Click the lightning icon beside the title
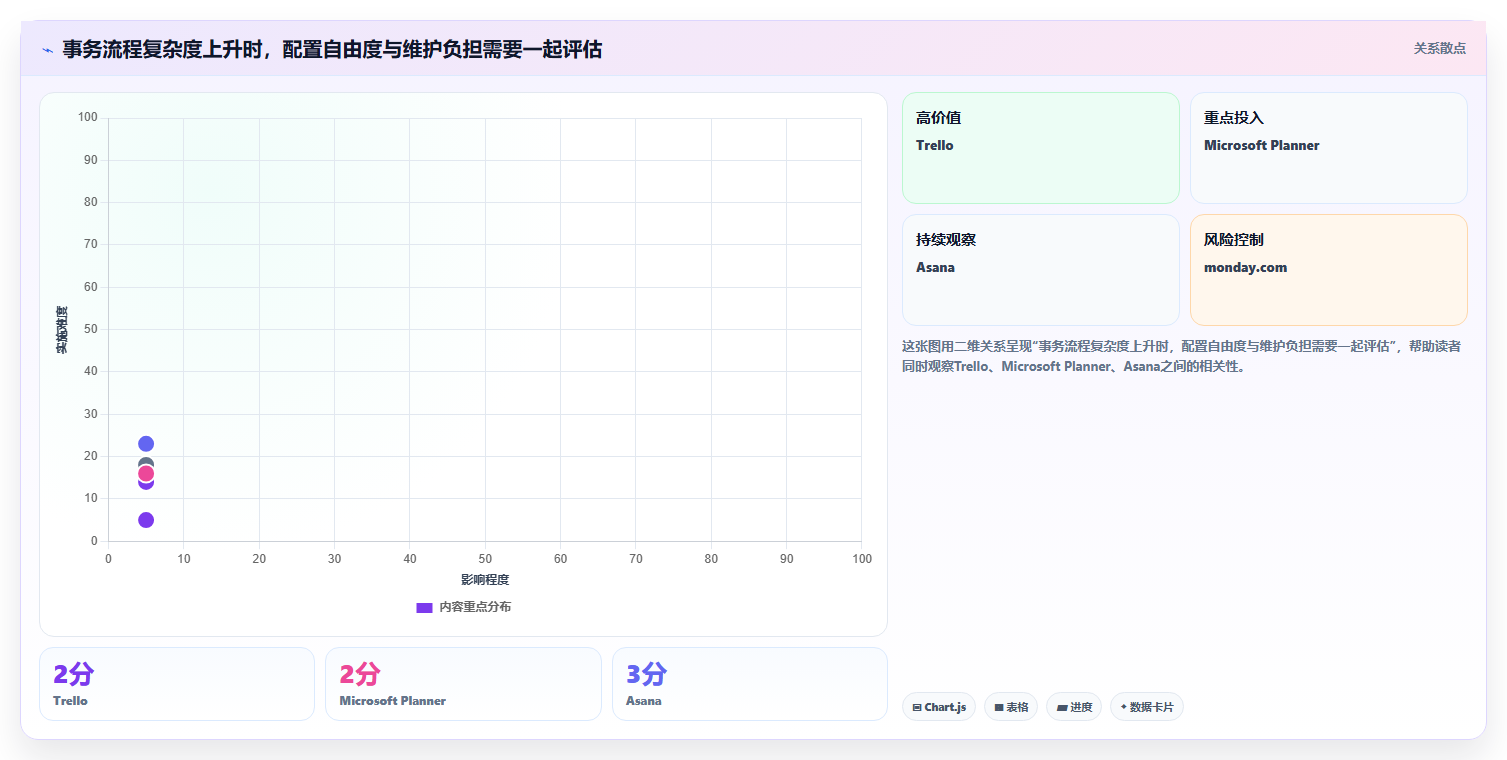 coord(47,49)
